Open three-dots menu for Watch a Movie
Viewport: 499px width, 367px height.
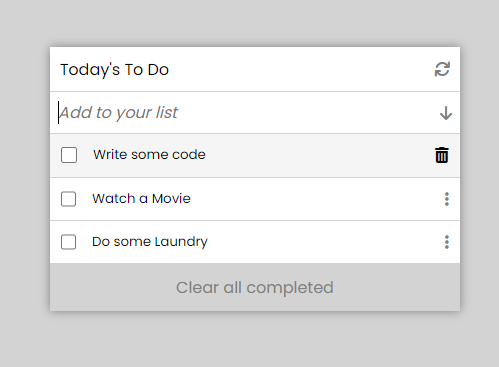(447, 199)
